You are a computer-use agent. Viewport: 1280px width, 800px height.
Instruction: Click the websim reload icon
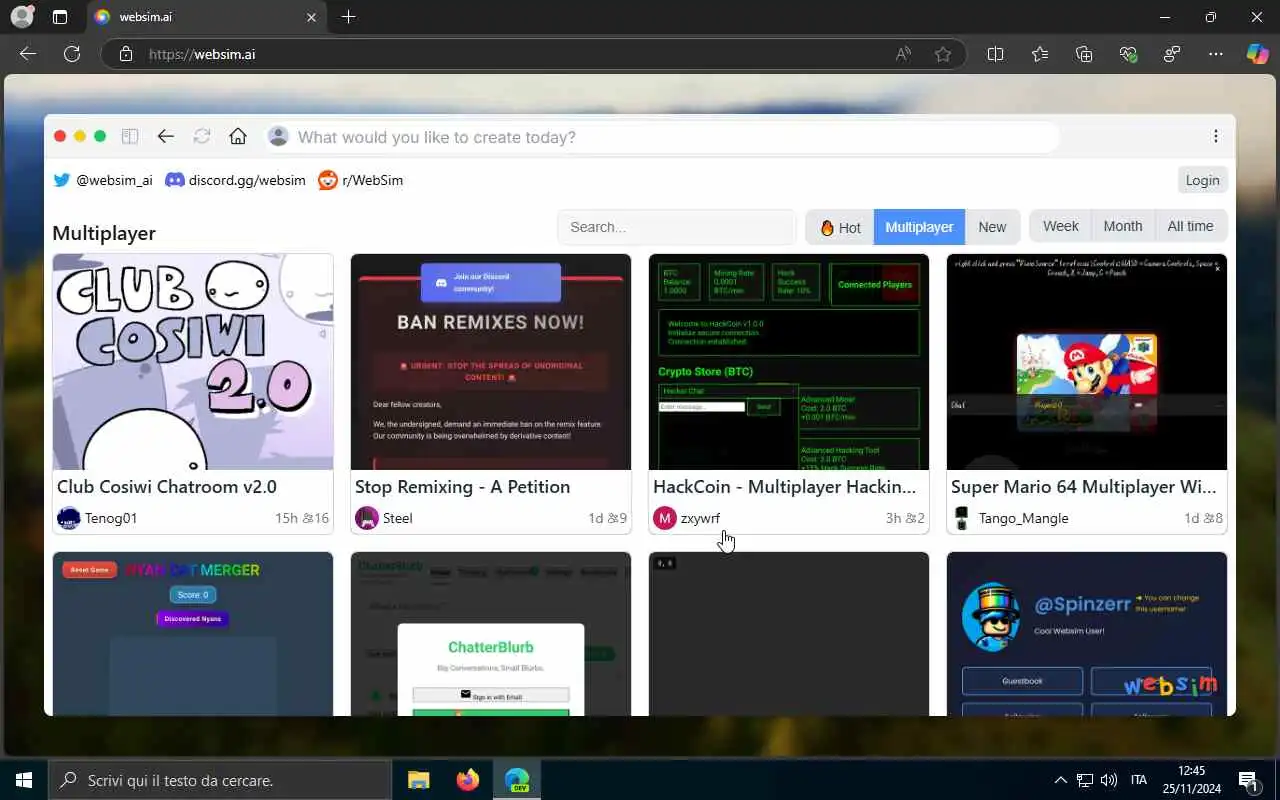pyautogui.click(x=202, y=137)
